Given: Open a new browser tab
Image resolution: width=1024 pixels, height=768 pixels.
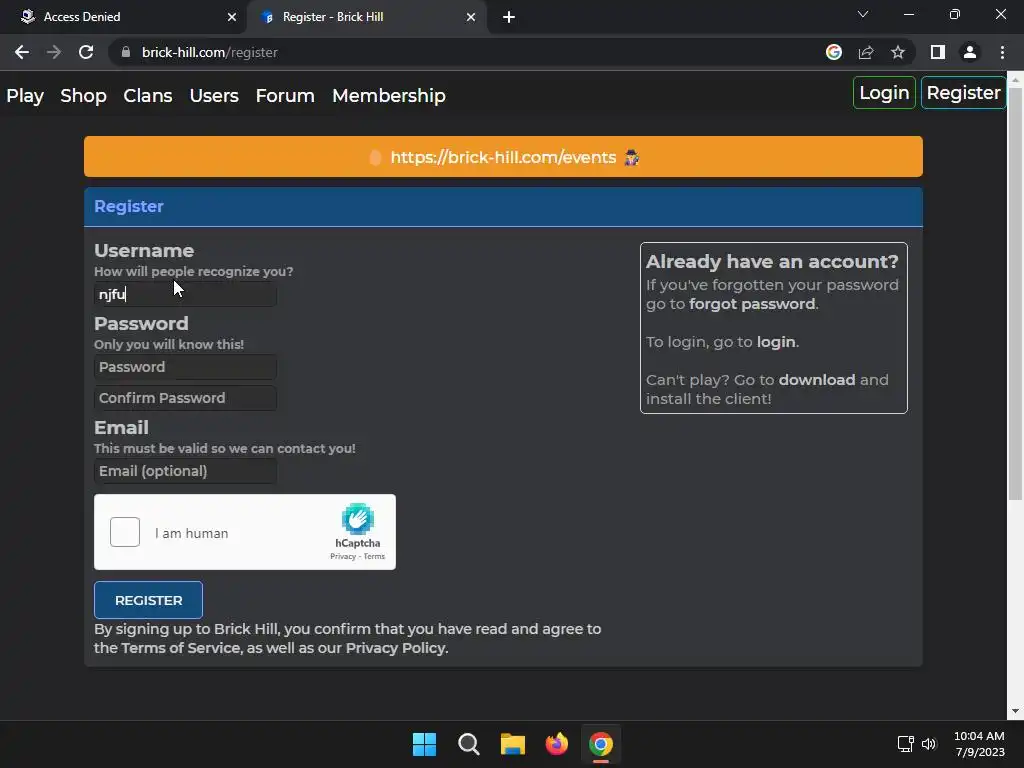Looking at the screenshot, I should point(509,17).
